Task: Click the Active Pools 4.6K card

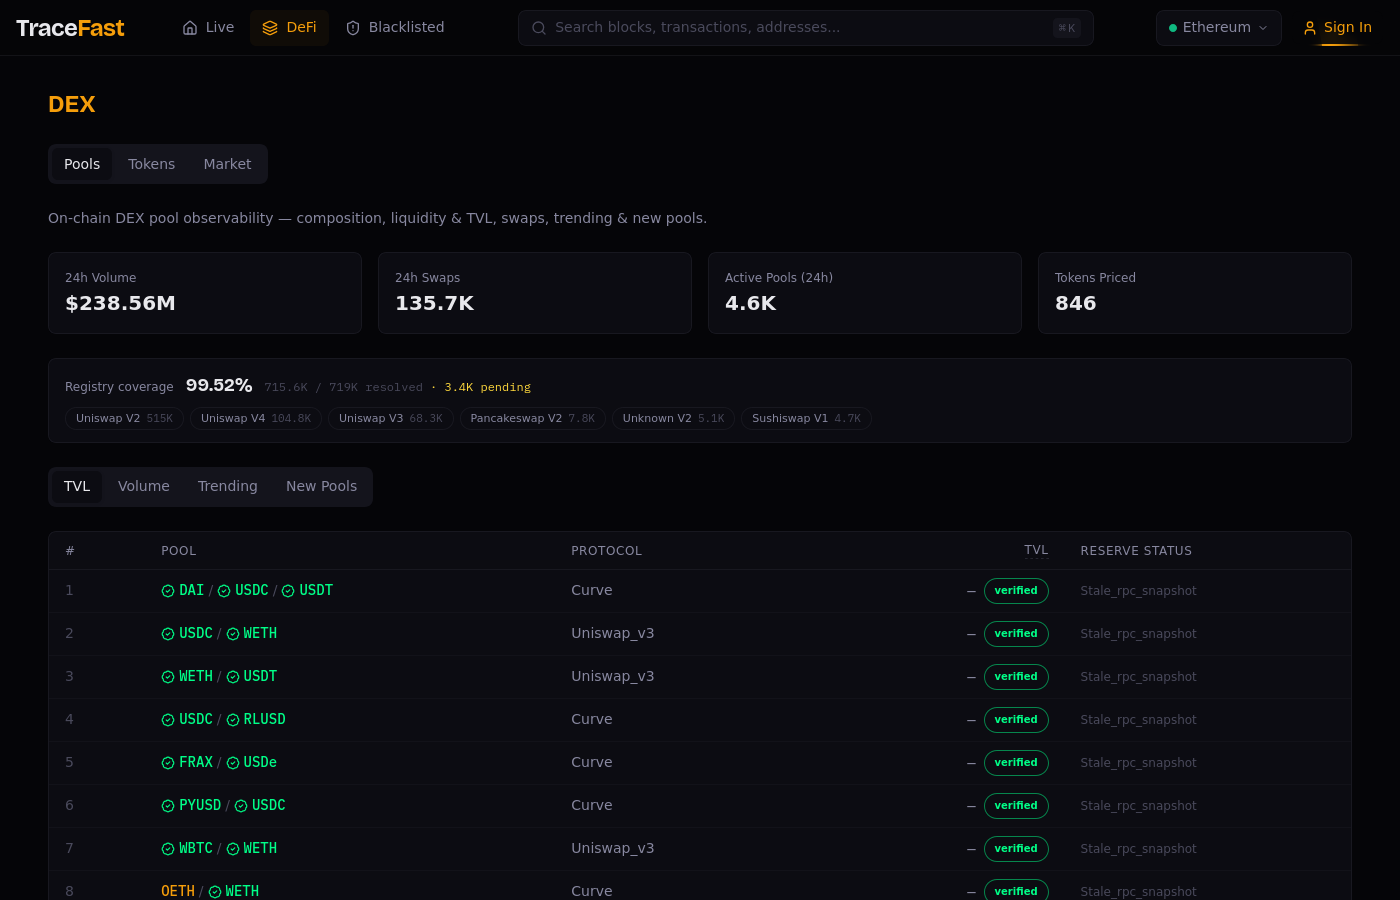Action: click(x=865, y=293)
